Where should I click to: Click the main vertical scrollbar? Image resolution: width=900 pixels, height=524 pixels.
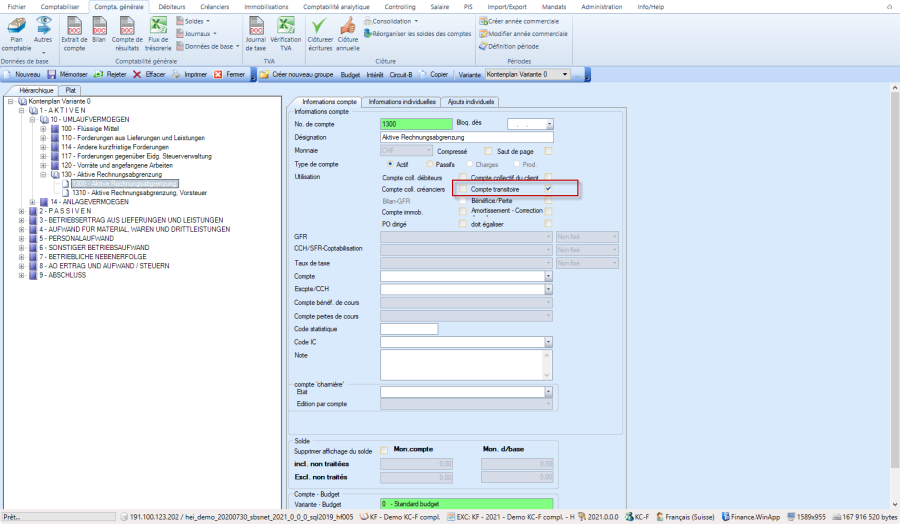[x=894, y=296]
